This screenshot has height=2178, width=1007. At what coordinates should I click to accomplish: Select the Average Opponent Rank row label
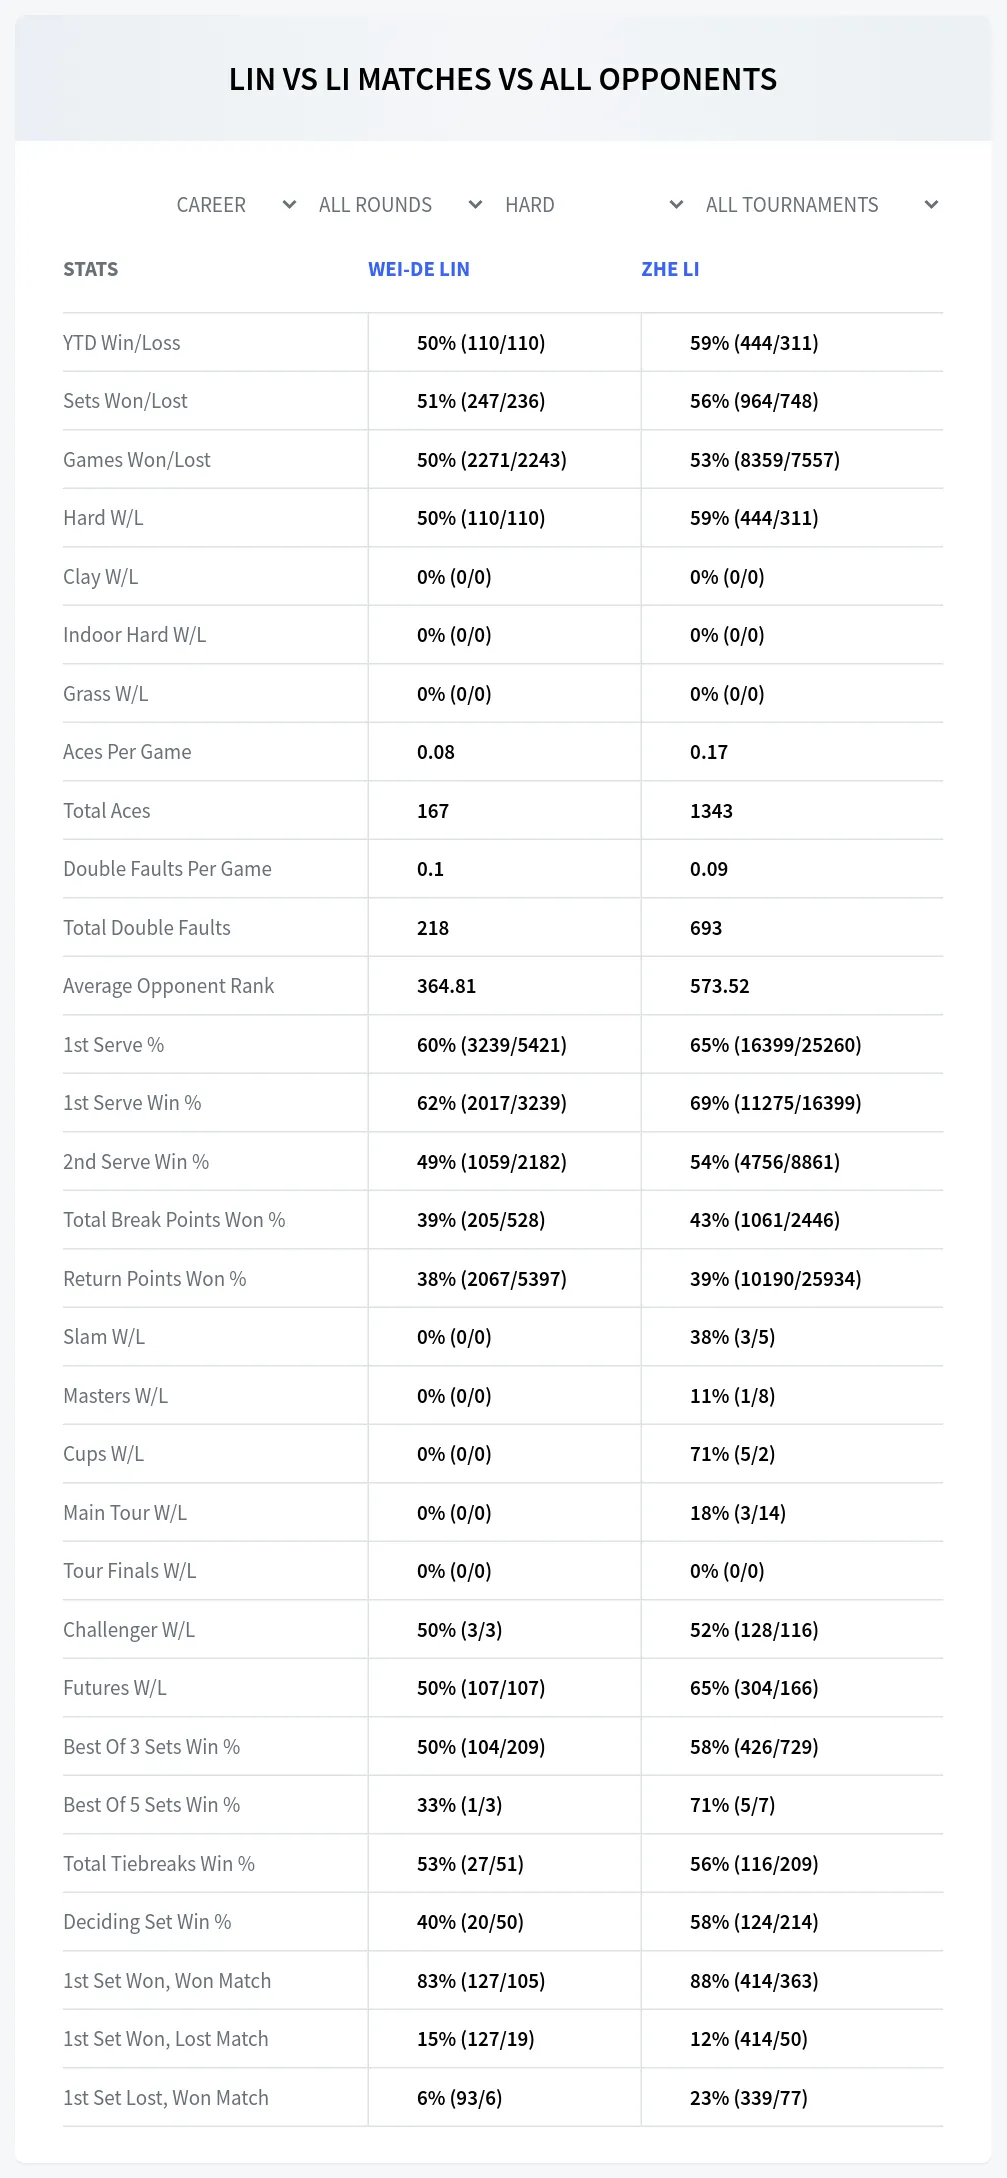(168, 986)
